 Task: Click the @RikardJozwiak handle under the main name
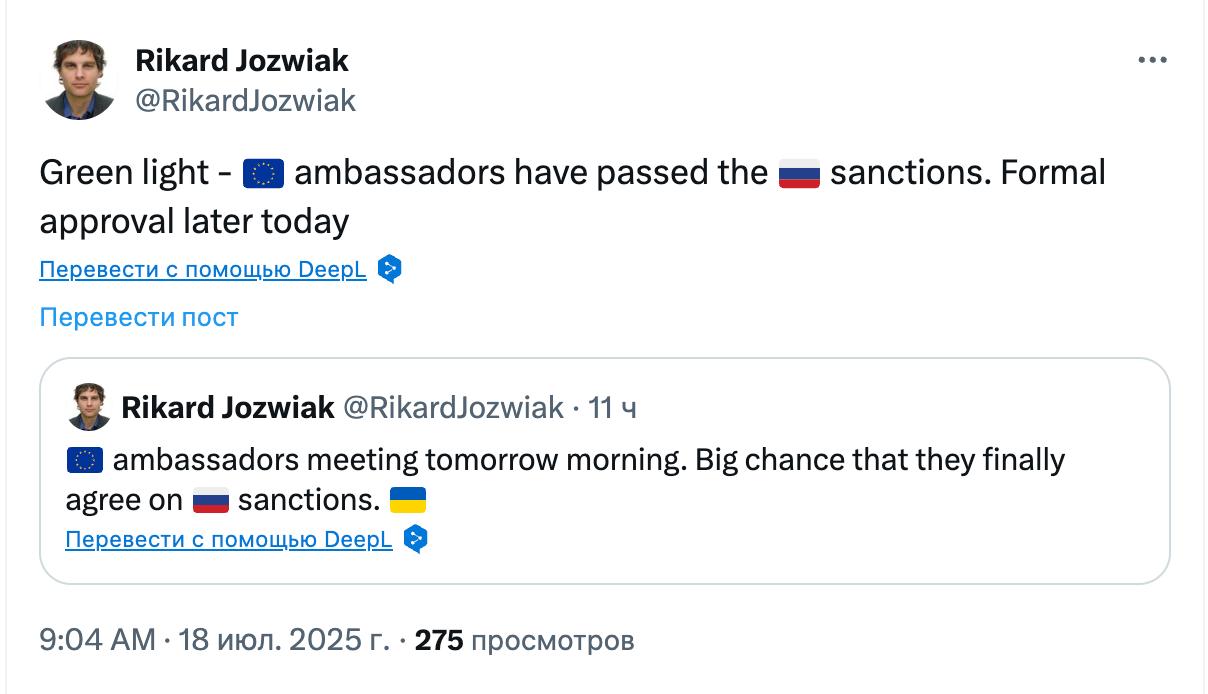(x=245, y=100)
